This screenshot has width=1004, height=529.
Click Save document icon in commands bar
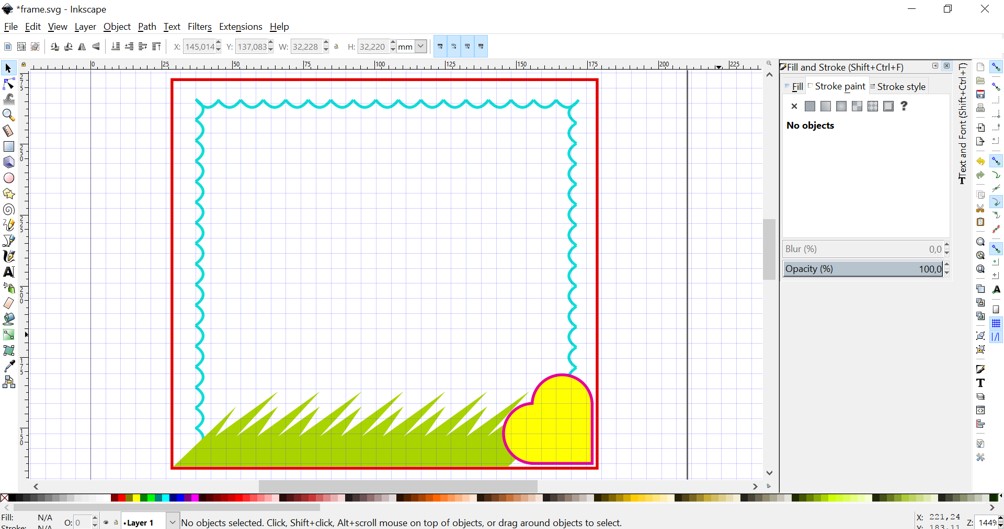pos(980,94)
